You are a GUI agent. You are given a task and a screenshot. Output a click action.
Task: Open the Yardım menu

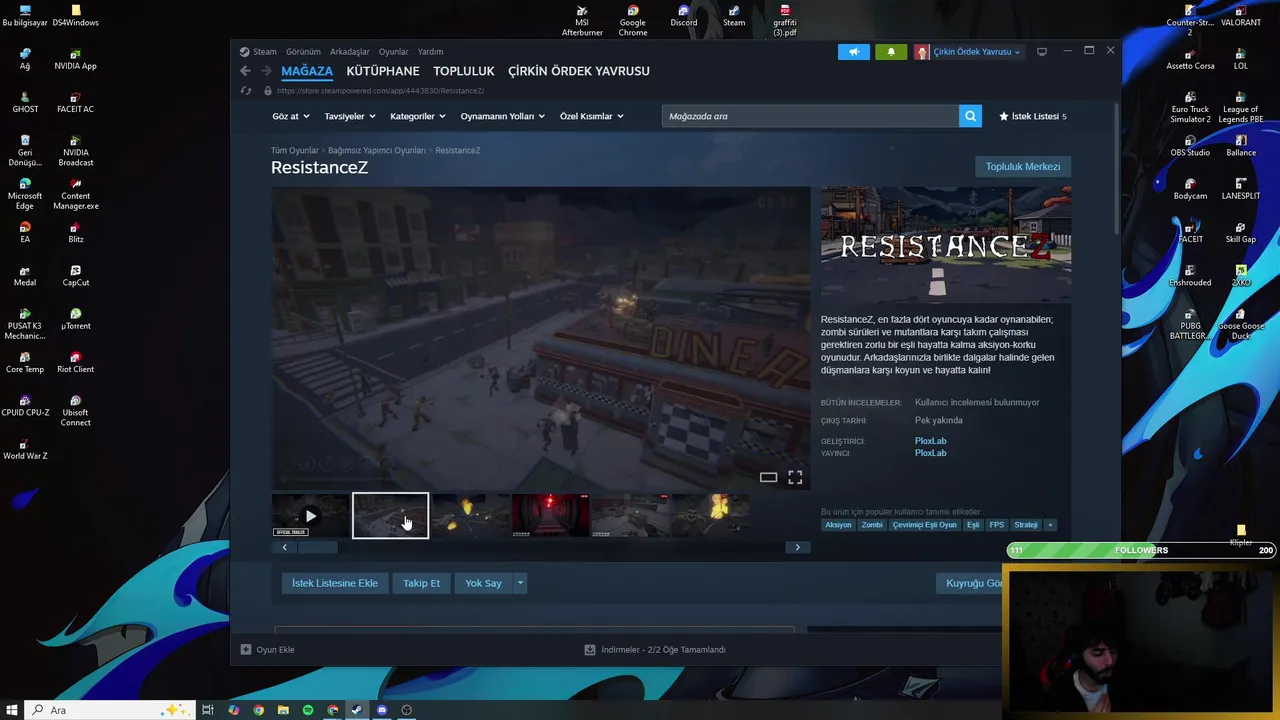430,52
